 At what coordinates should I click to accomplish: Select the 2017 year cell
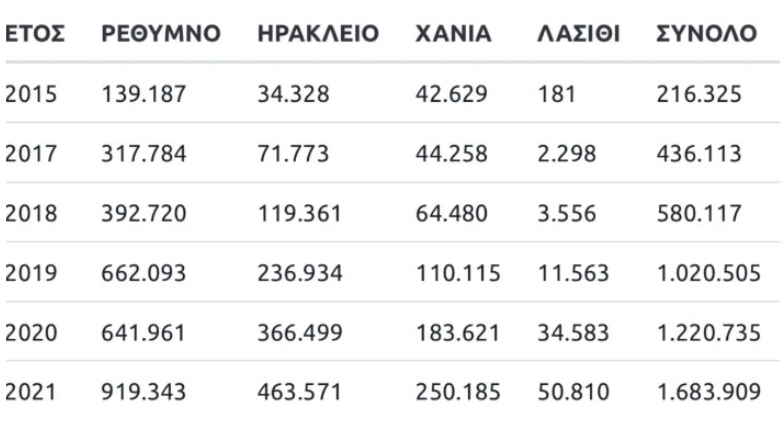pyautogui.click(x=31, y=154)
